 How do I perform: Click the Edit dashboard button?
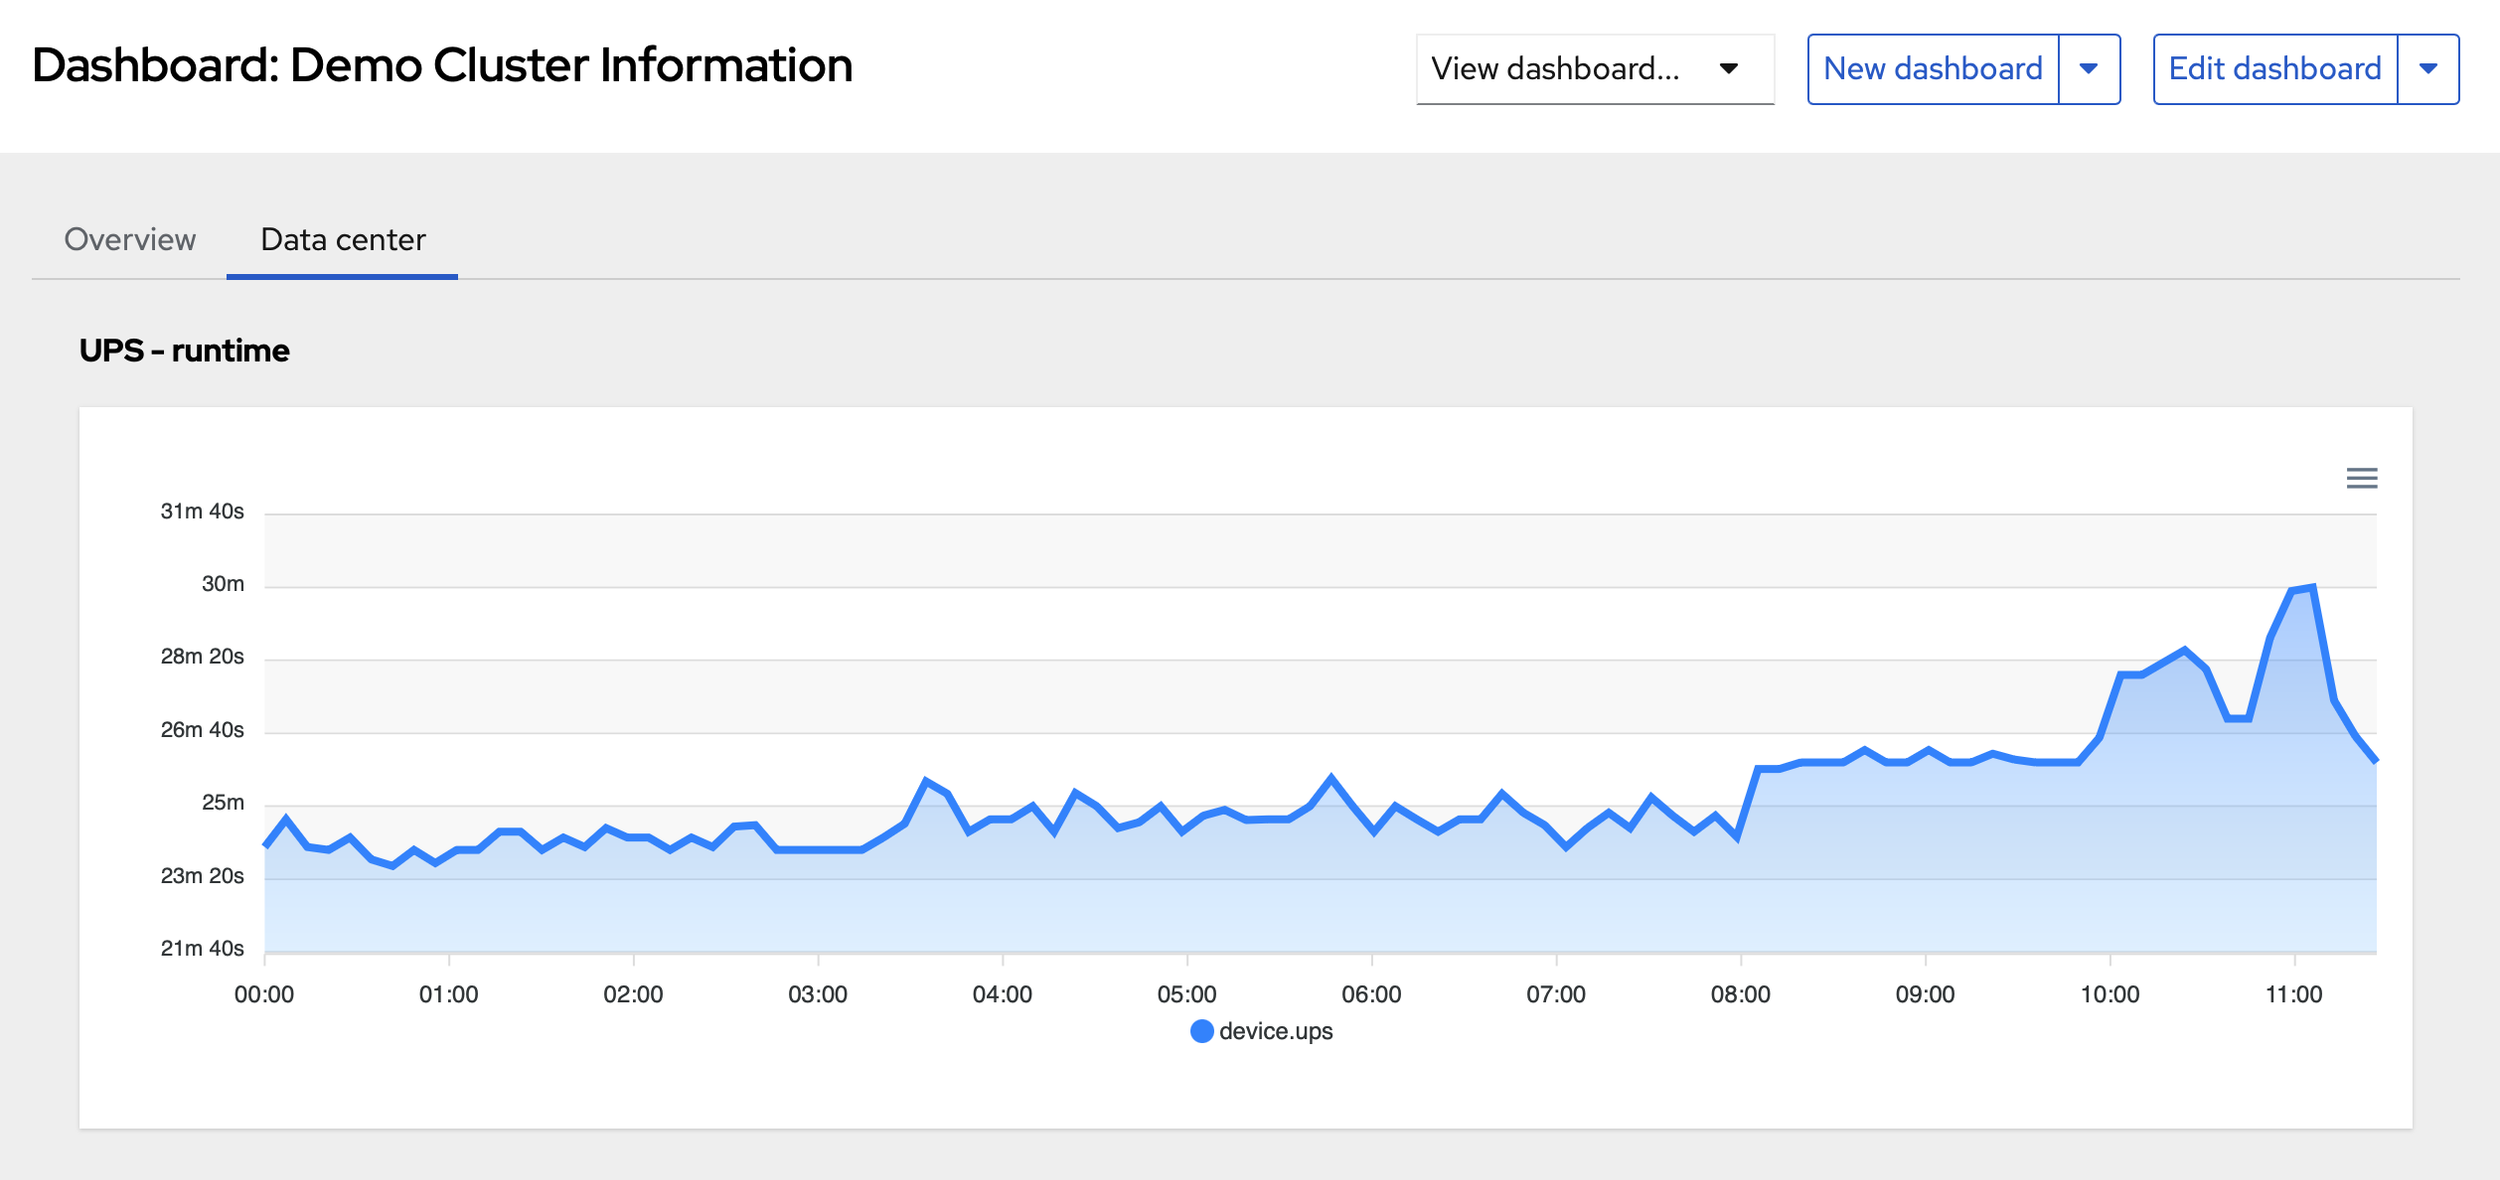[2275, 69]
